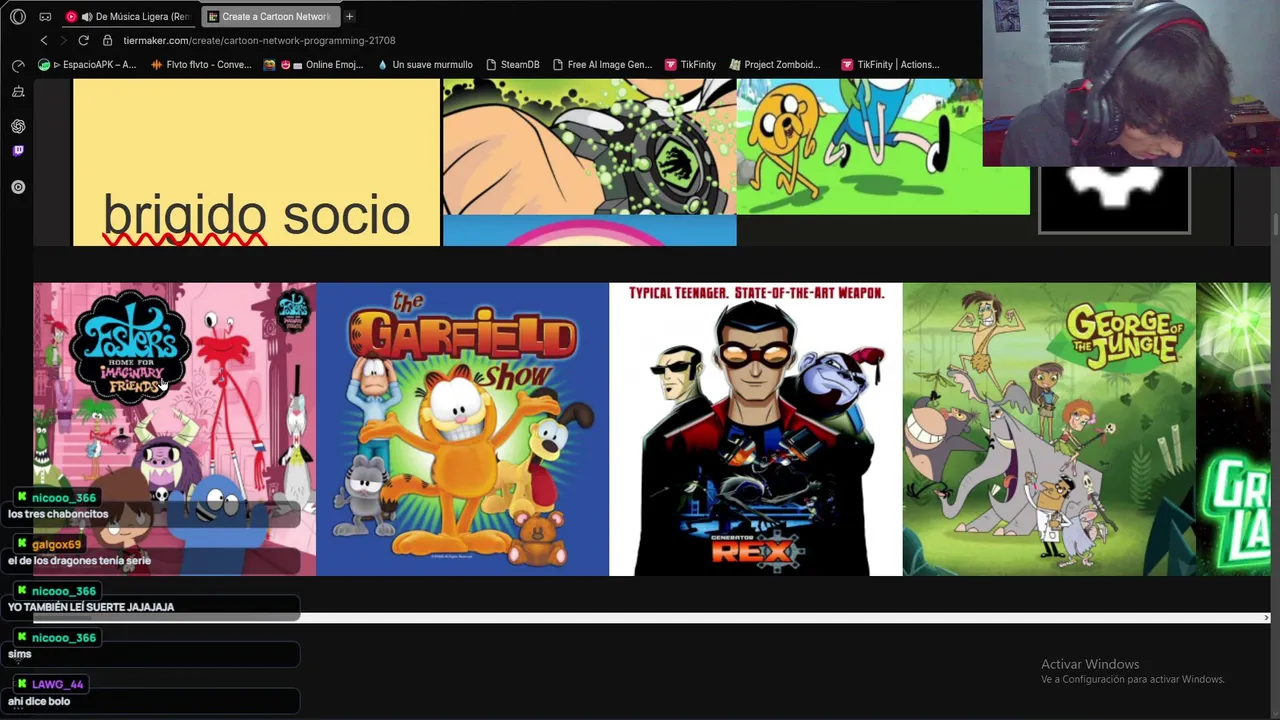This screenshot has width=1280, height=720.
Task: Open the Un suave murmullo bookmark
Action: coord(425,64)
